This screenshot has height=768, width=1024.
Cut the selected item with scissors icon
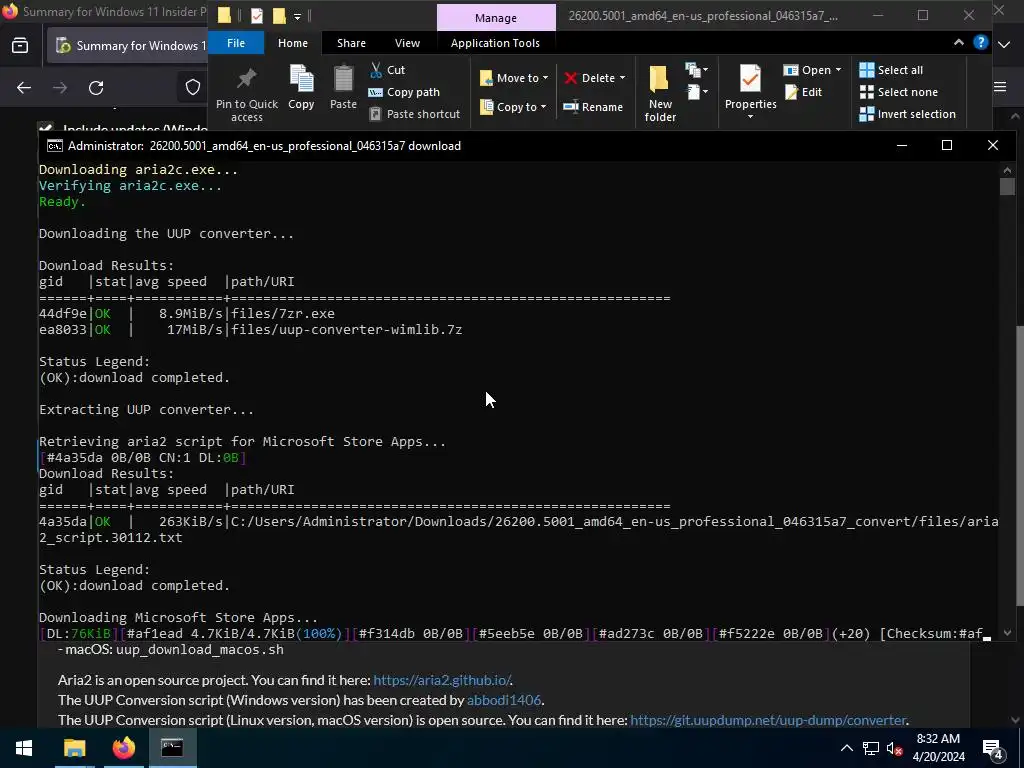tap(387, 70)
